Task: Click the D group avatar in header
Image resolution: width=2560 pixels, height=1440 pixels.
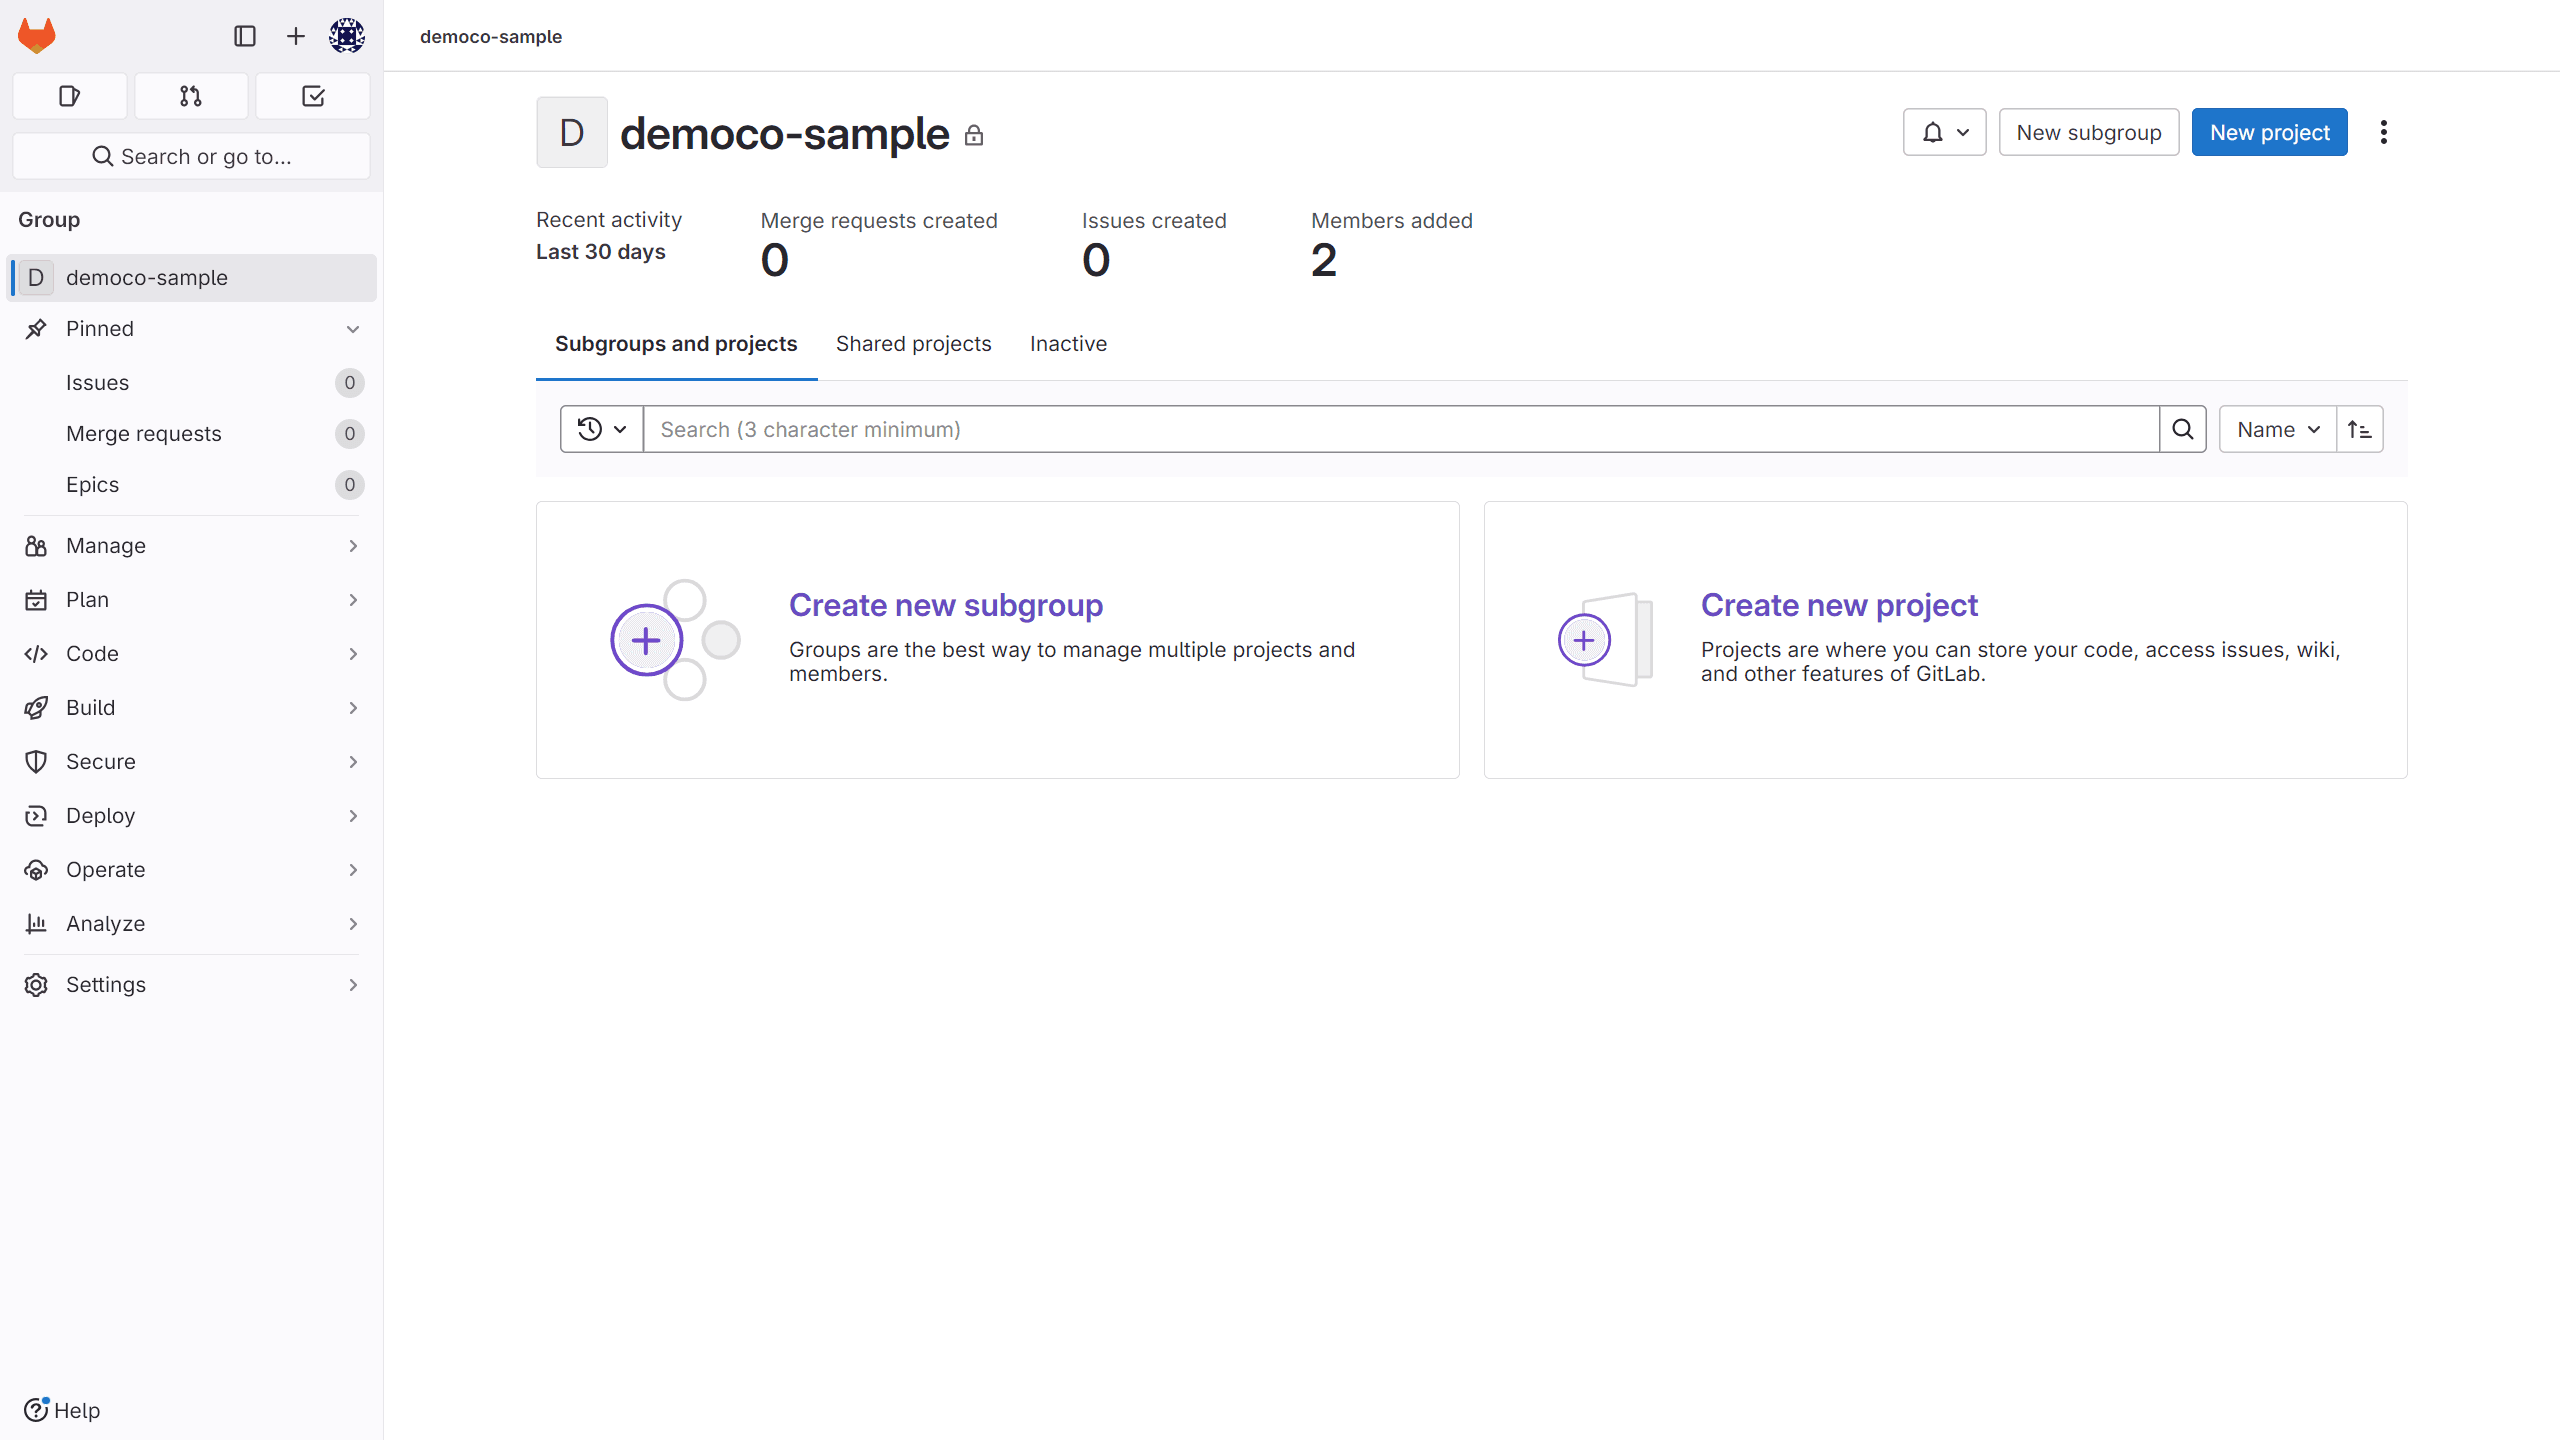Action: pos(572,132)
